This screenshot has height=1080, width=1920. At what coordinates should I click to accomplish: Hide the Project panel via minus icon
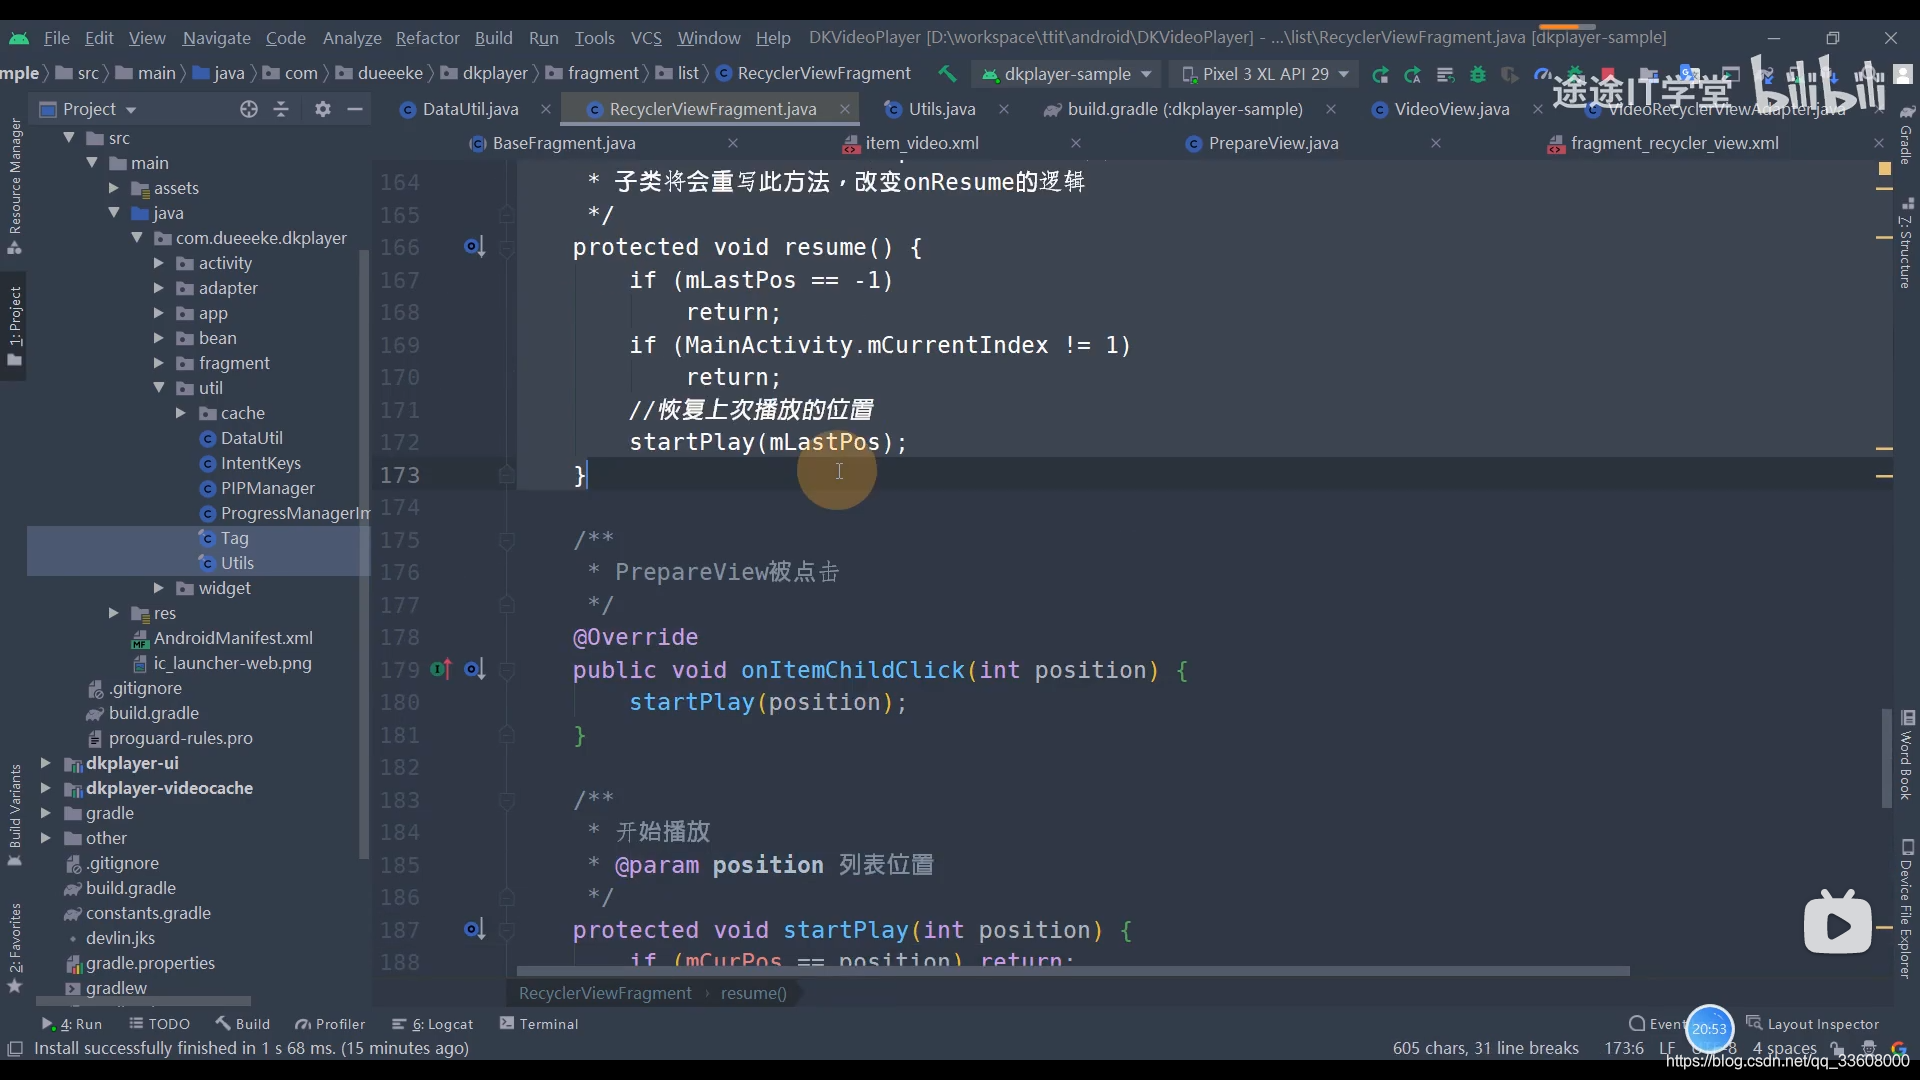[x=355, y=109]
